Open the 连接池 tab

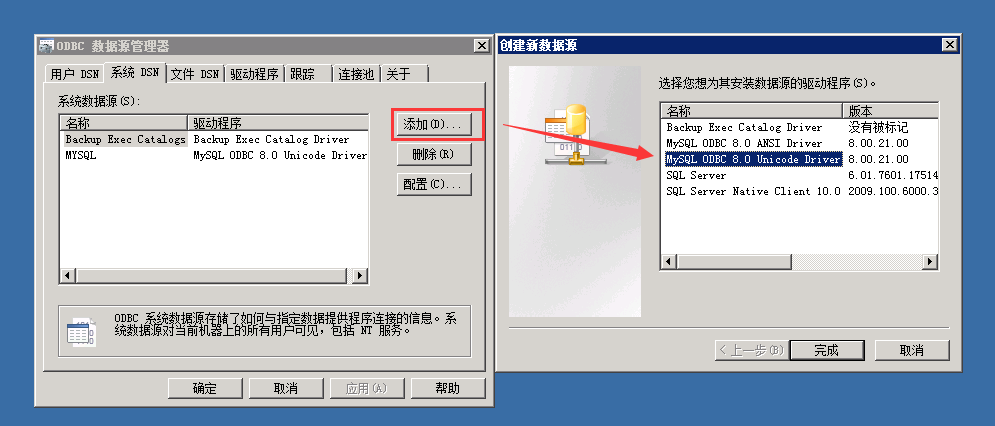coord(355,74)
